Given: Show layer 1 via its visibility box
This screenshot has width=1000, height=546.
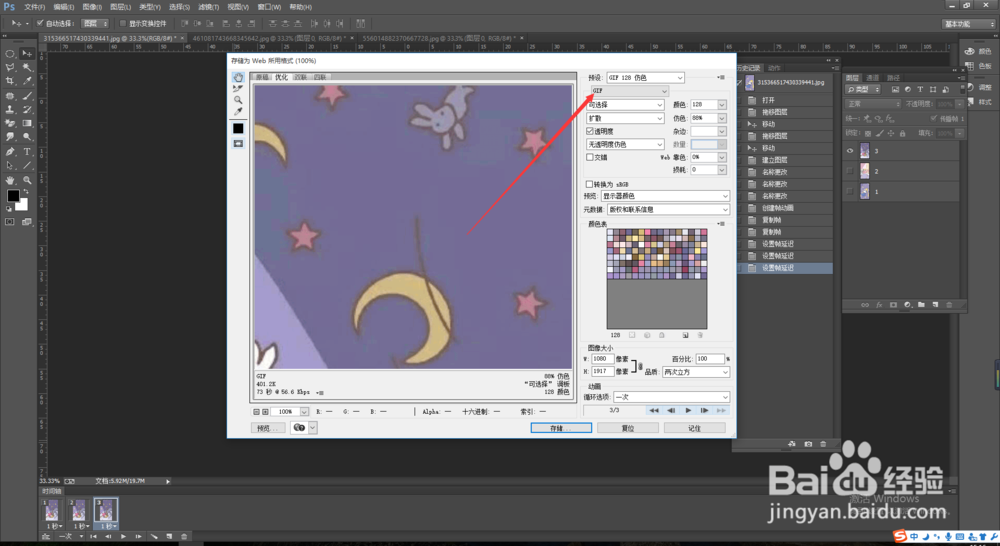Looking at the screenshot, I should tap(849, 191).
